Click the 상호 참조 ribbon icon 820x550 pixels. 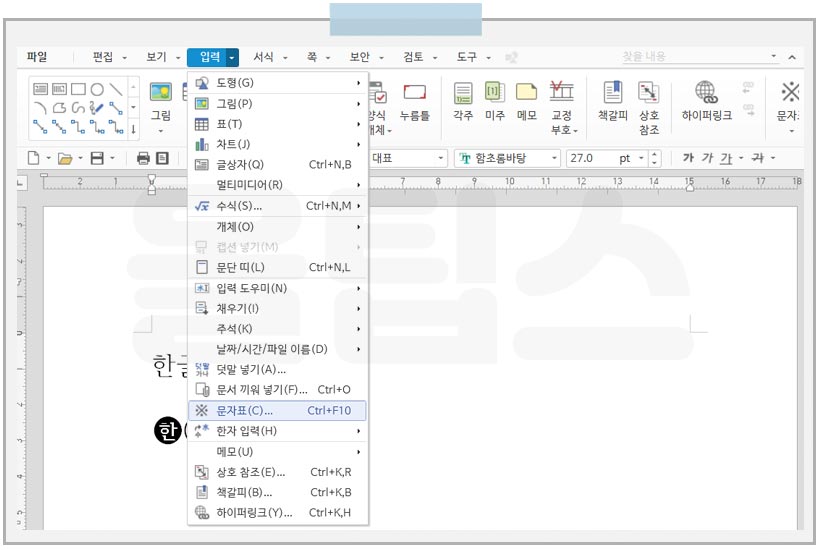pos(649,108)
